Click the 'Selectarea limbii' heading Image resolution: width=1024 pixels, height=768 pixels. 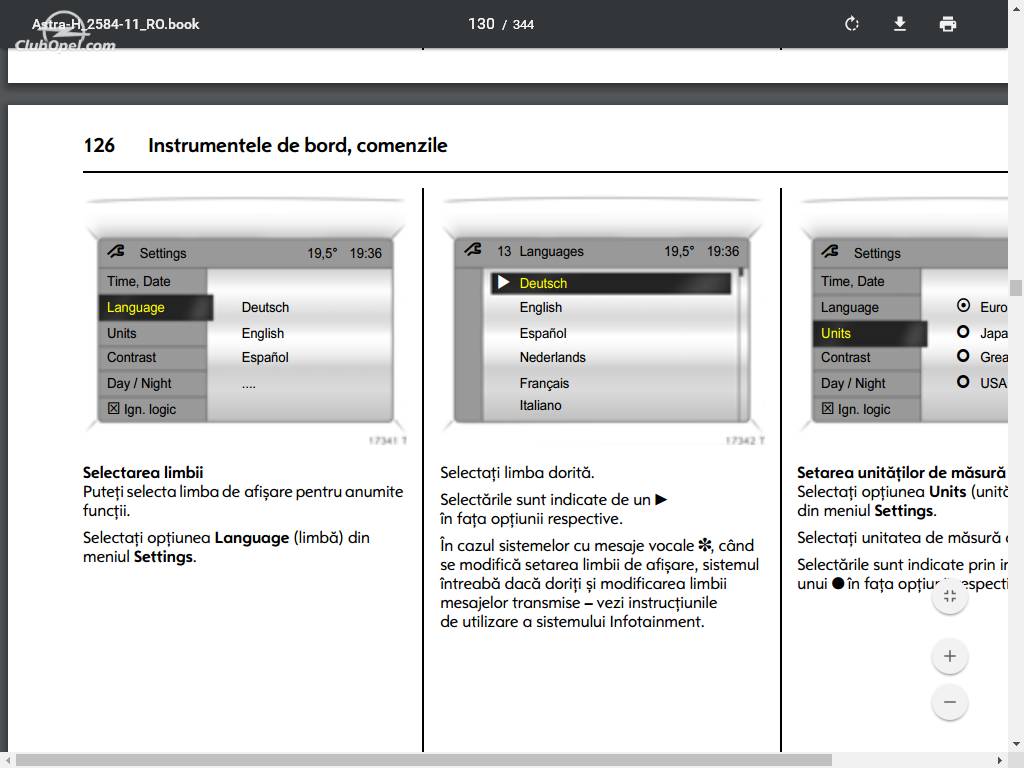coord(143,473)
